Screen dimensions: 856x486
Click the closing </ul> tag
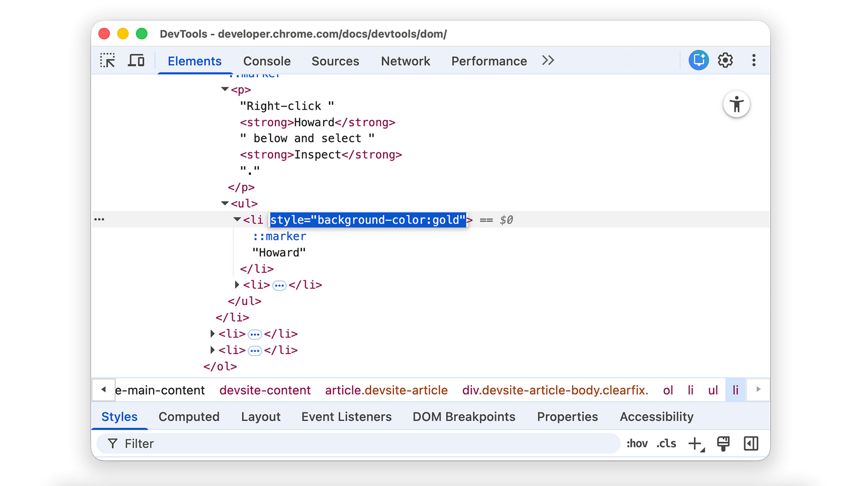(245, 301)
